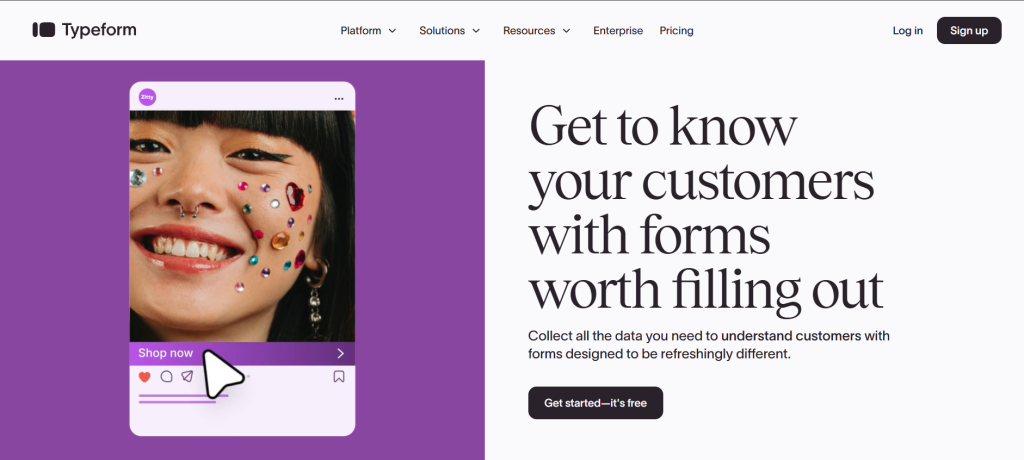Viewport: 1024px width, 460px height.
Task: Click the smiling face photo
Action: [x=242, y=225]
